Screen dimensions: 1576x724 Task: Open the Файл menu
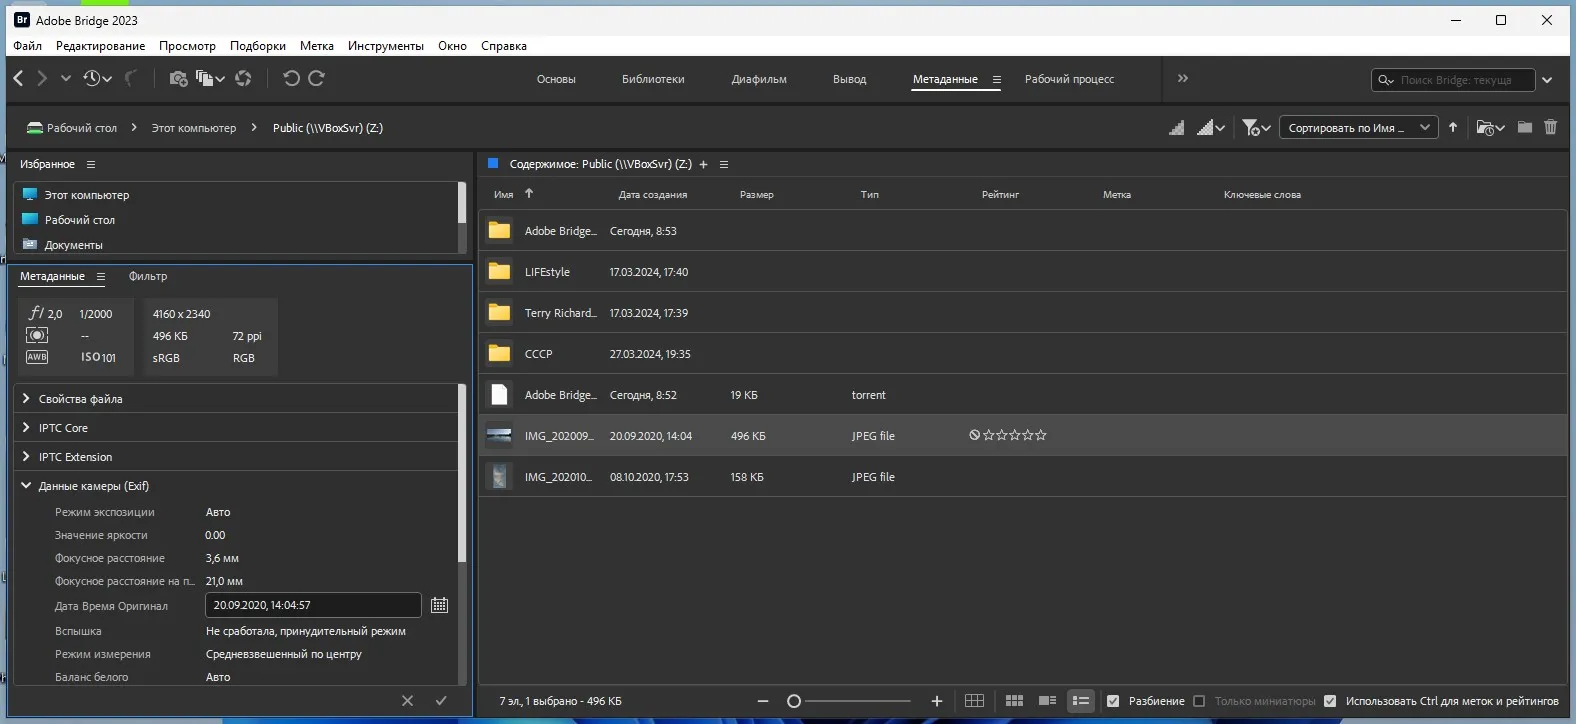coord(28,46)
